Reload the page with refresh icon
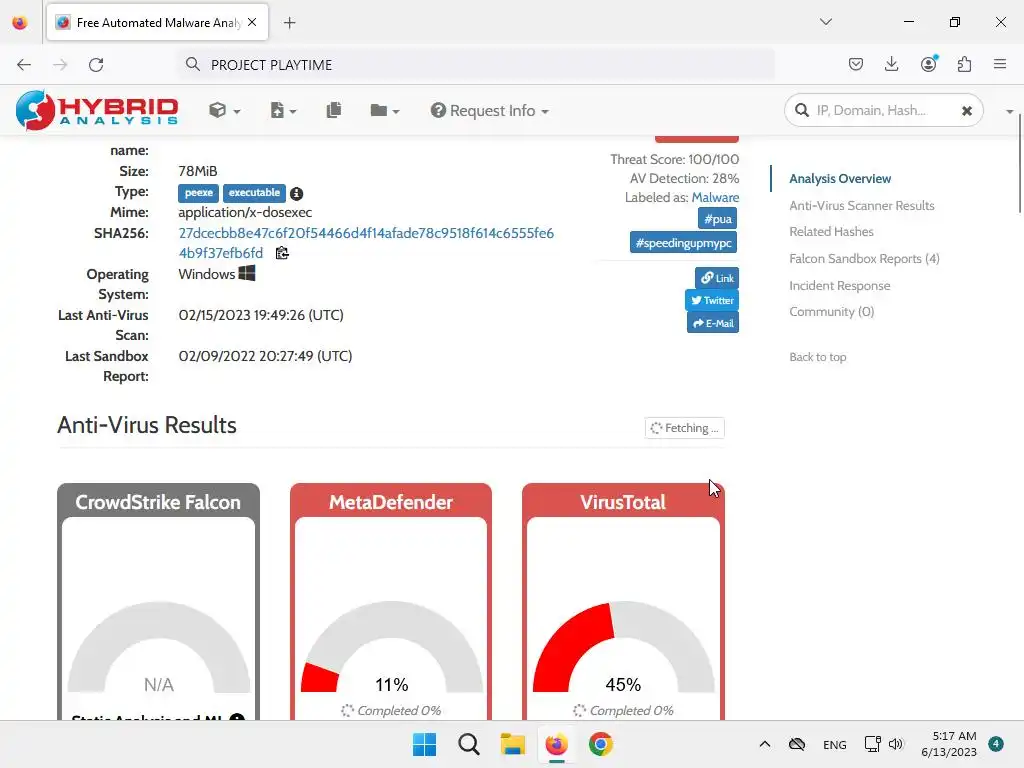This screenshot has width=1024, height=768. click(x=96, y=65)
